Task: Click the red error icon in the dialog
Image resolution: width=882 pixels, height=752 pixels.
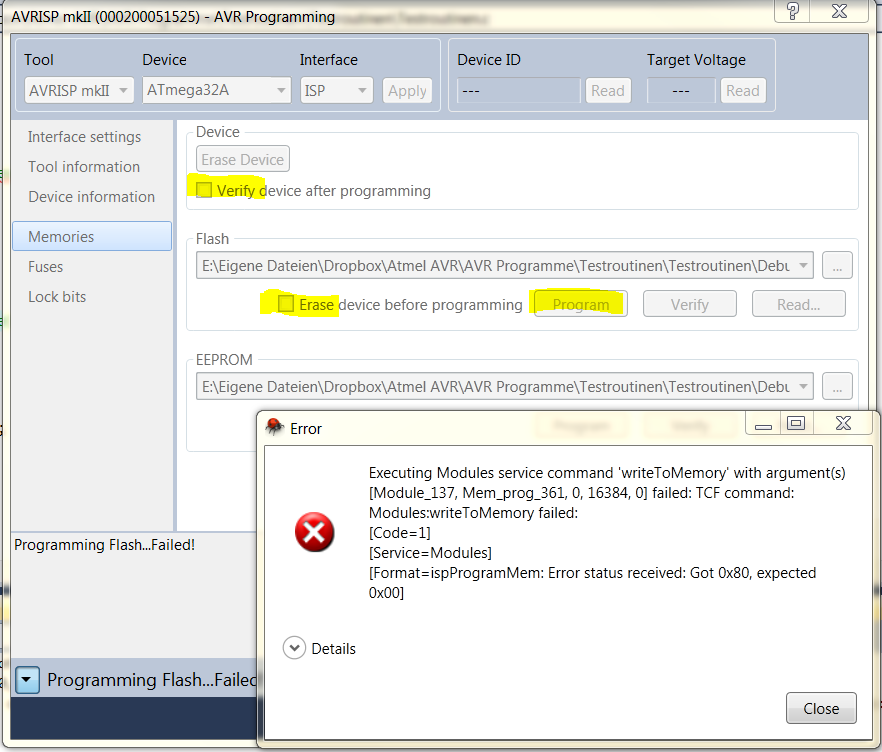Action: [x=314, y=532]
